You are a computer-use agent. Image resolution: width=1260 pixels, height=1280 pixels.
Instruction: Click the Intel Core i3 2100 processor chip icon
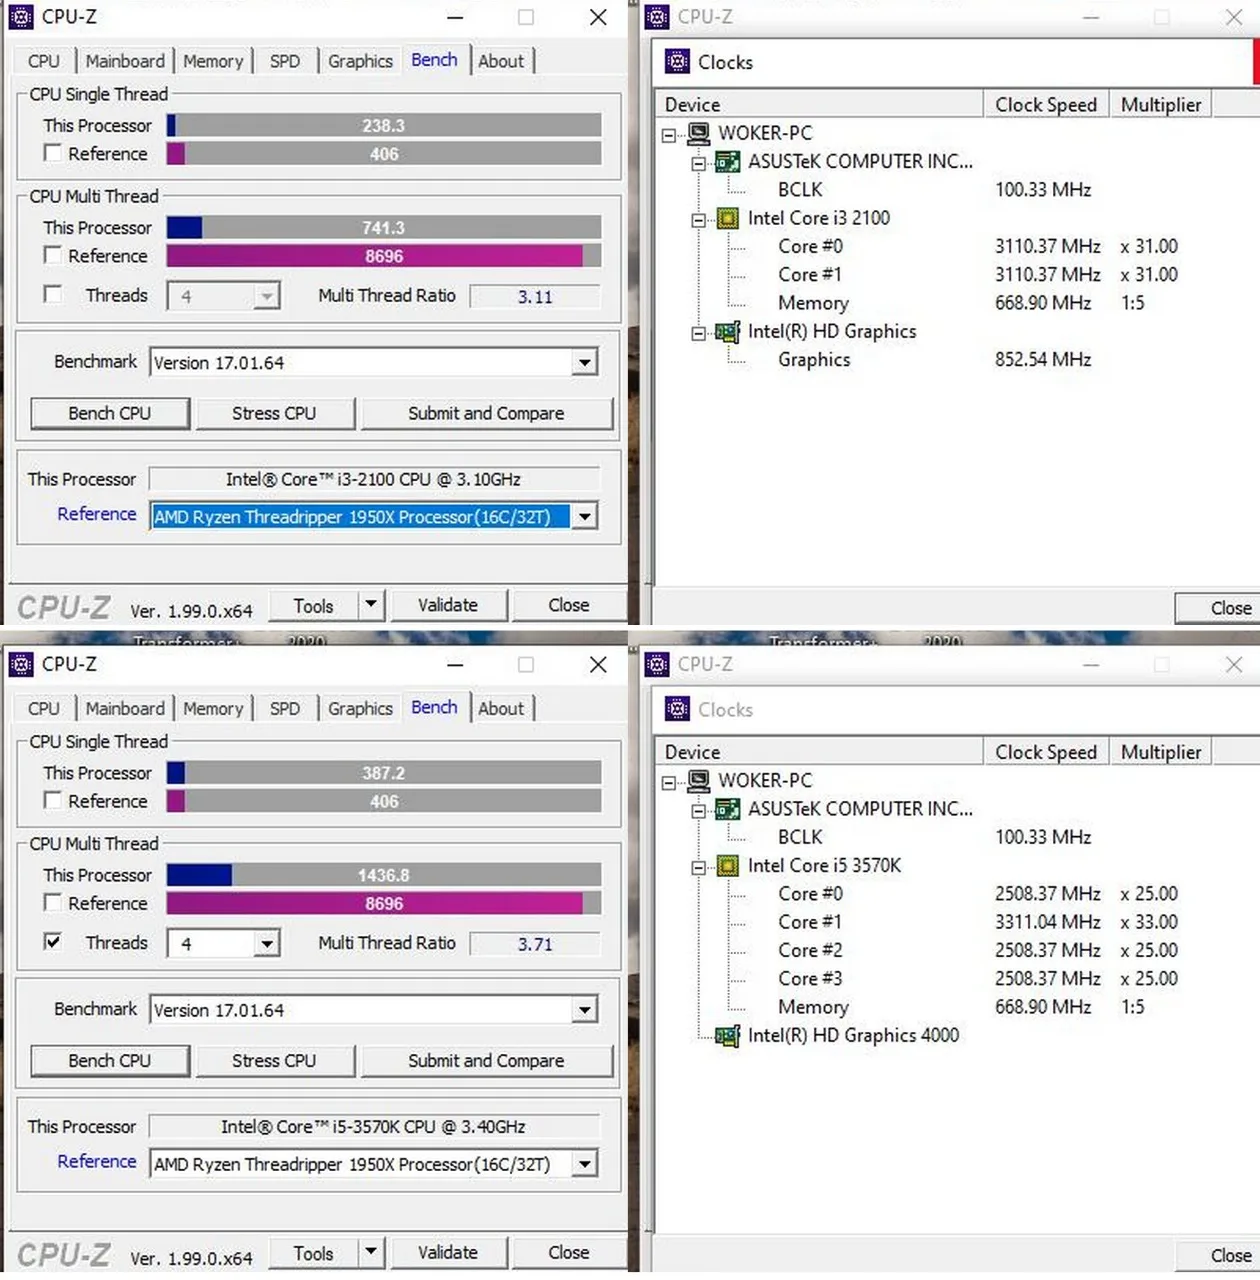(729, 218)
